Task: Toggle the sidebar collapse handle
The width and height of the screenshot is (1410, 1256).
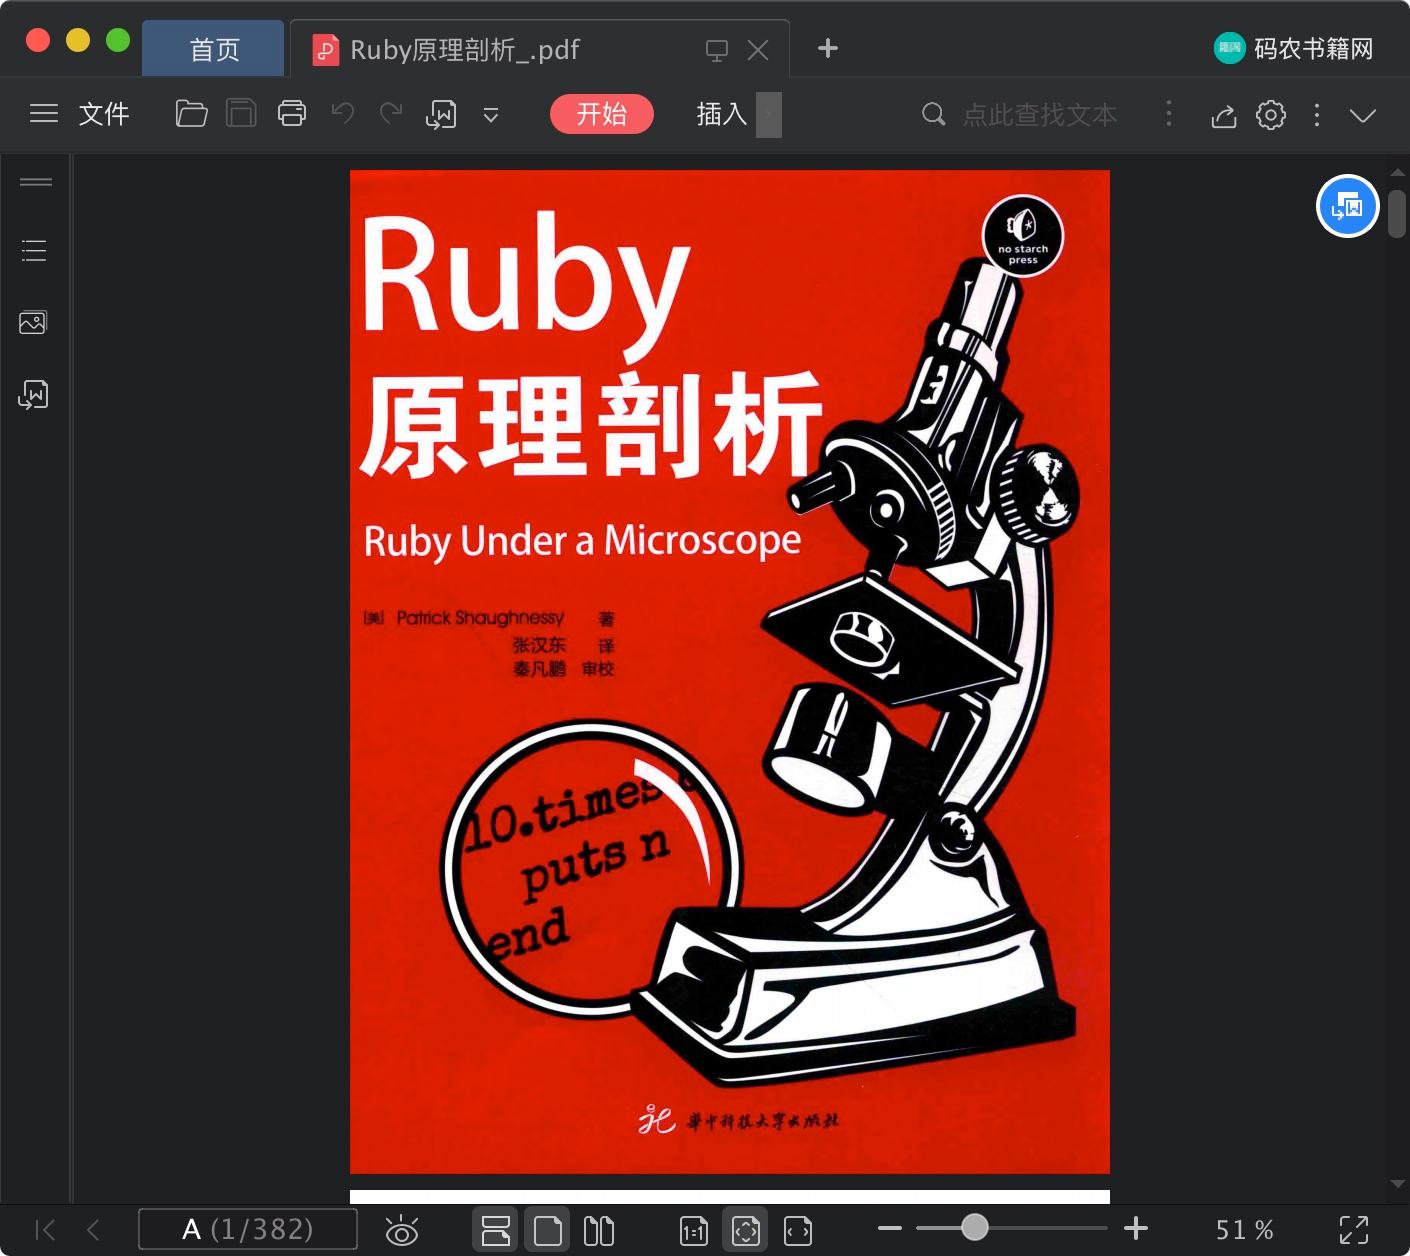Action: coord(36,182)
